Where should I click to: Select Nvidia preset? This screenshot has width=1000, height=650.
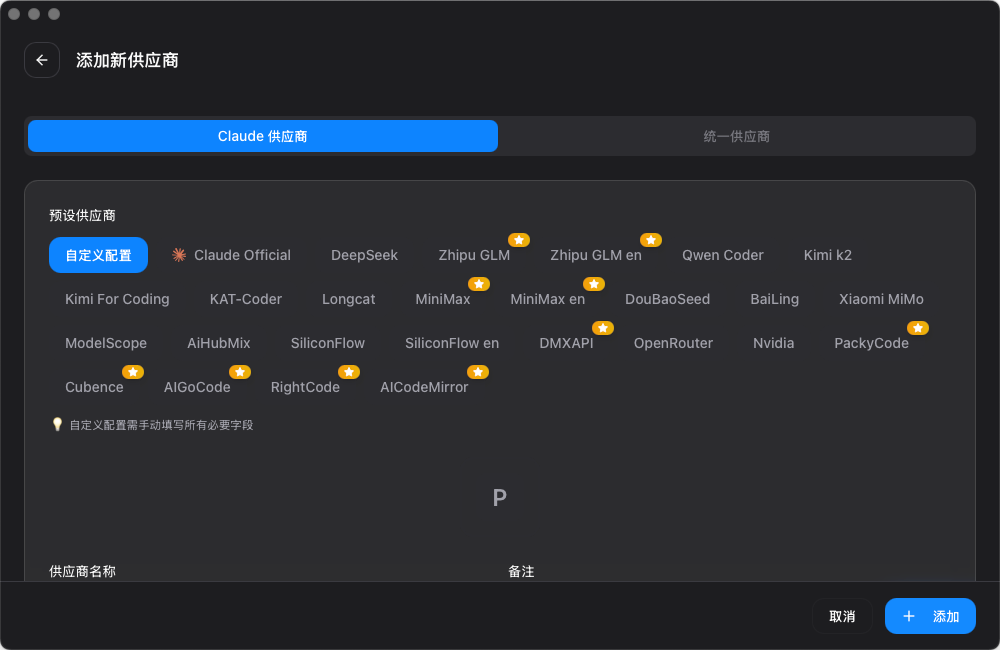(774, 343)
